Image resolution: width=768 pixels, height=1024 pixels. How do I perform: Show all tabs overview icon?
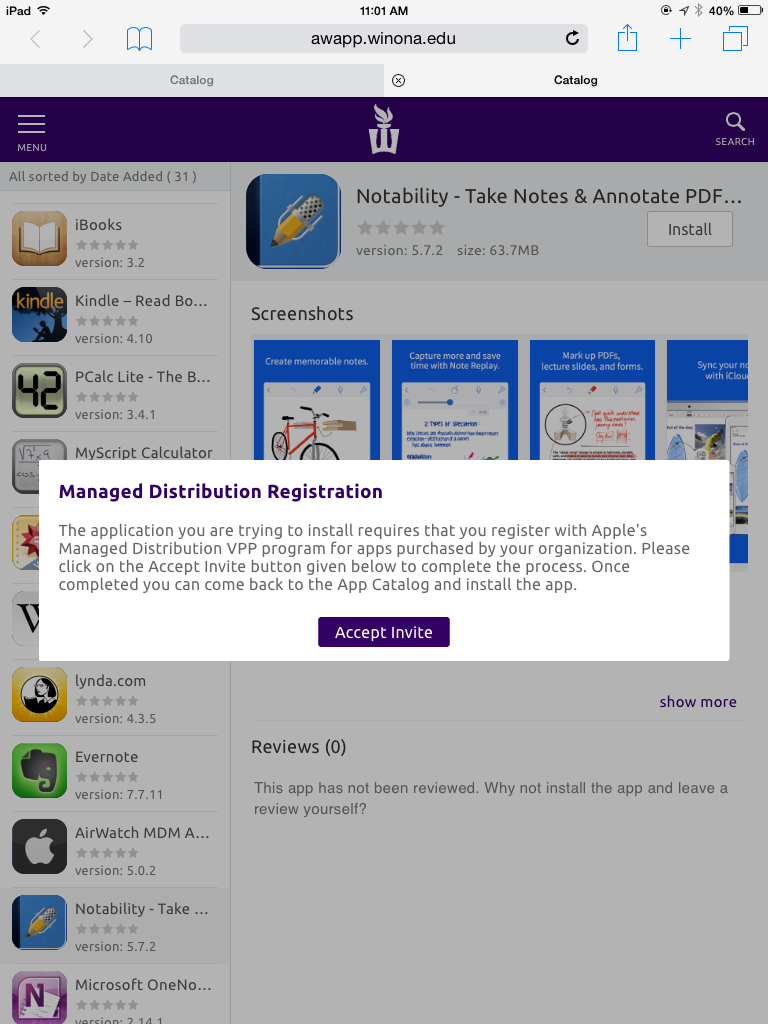(735, 39)
